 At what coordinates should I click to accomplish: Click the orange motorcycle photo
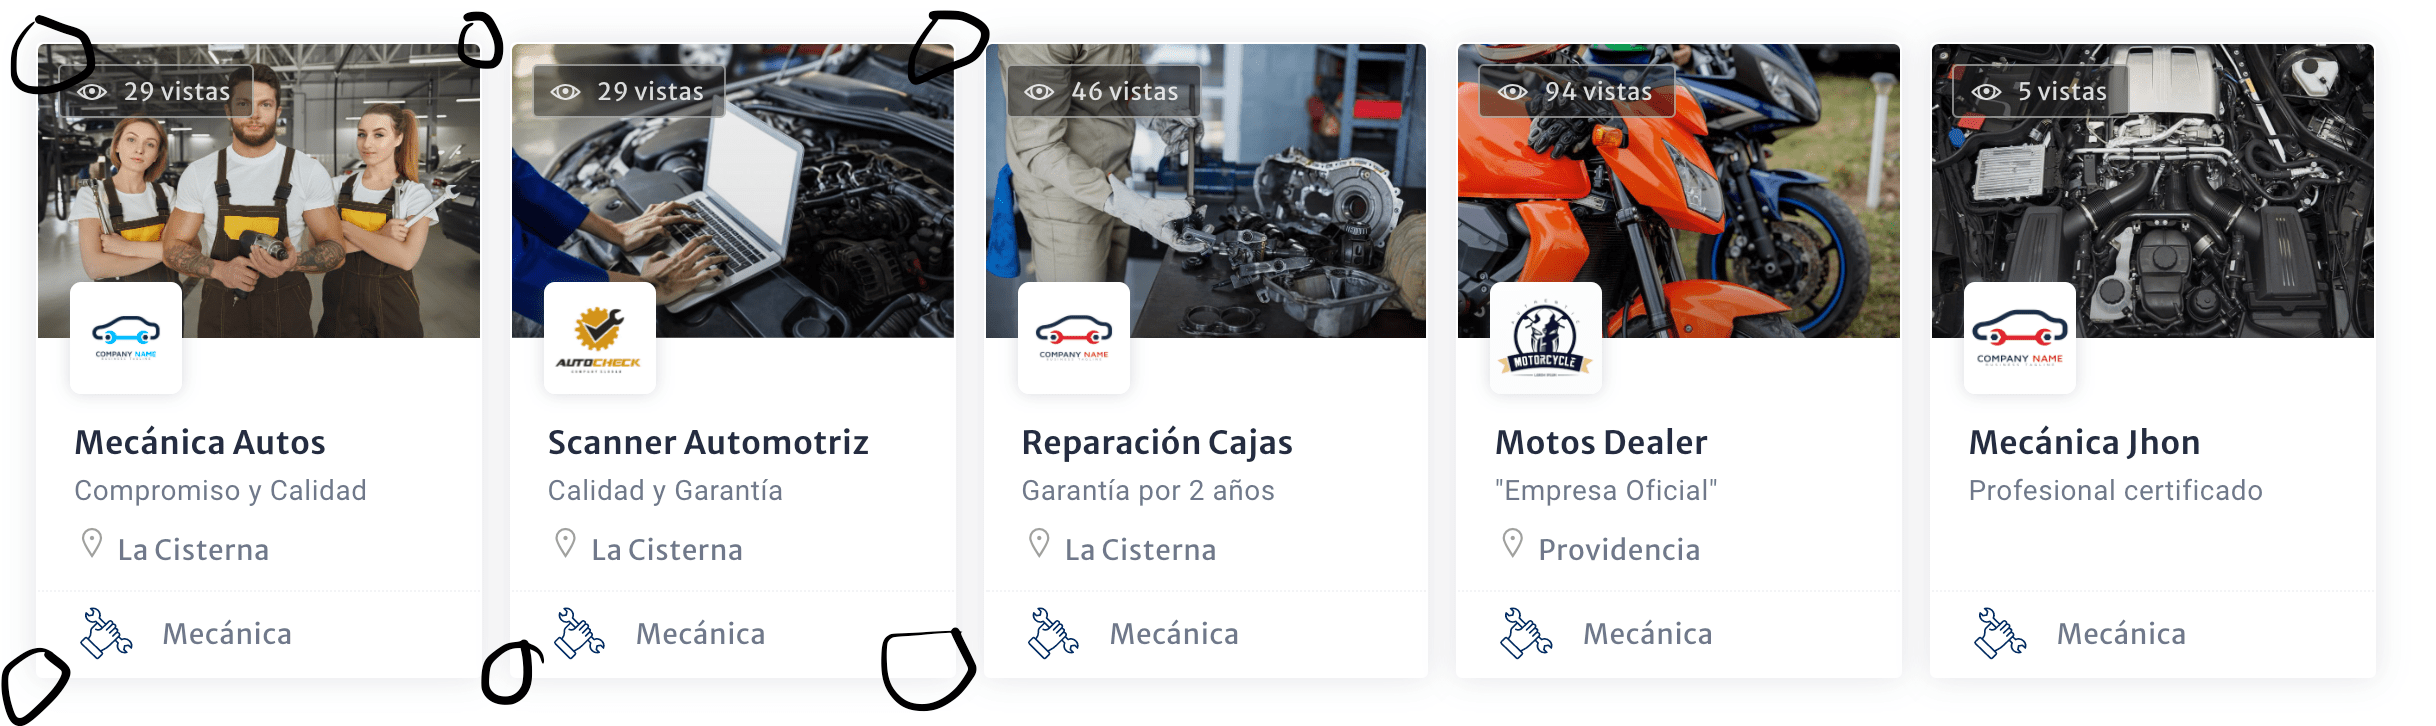(1679, 191)
